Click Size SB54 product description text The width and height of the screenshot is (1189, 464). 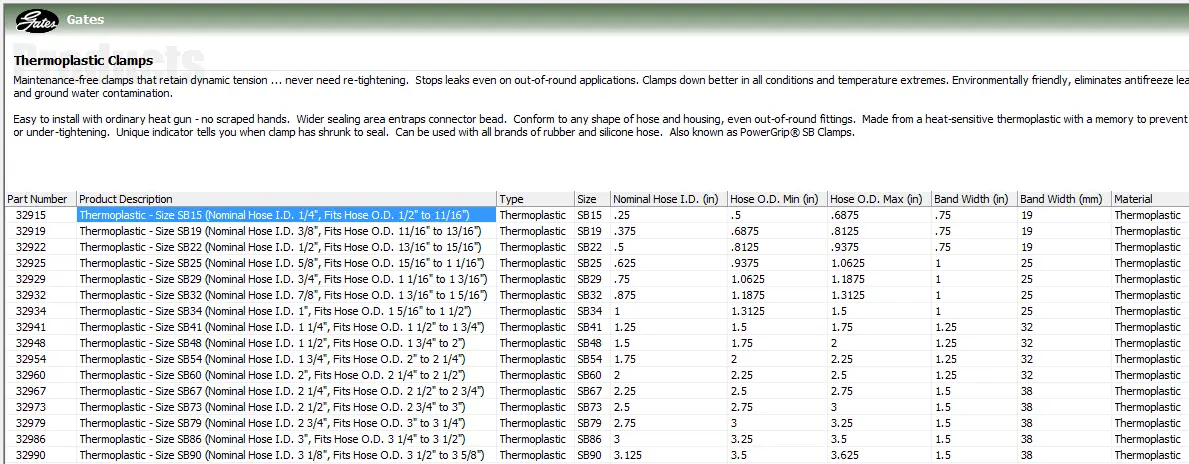coord(272,359)
